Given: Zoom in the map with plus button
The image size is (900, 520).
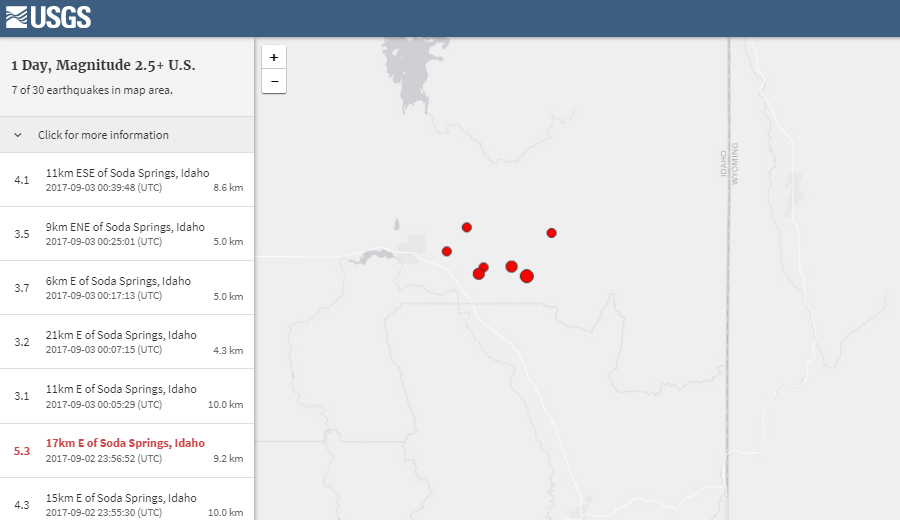Looking at the screenshot, I should point(274,57).
